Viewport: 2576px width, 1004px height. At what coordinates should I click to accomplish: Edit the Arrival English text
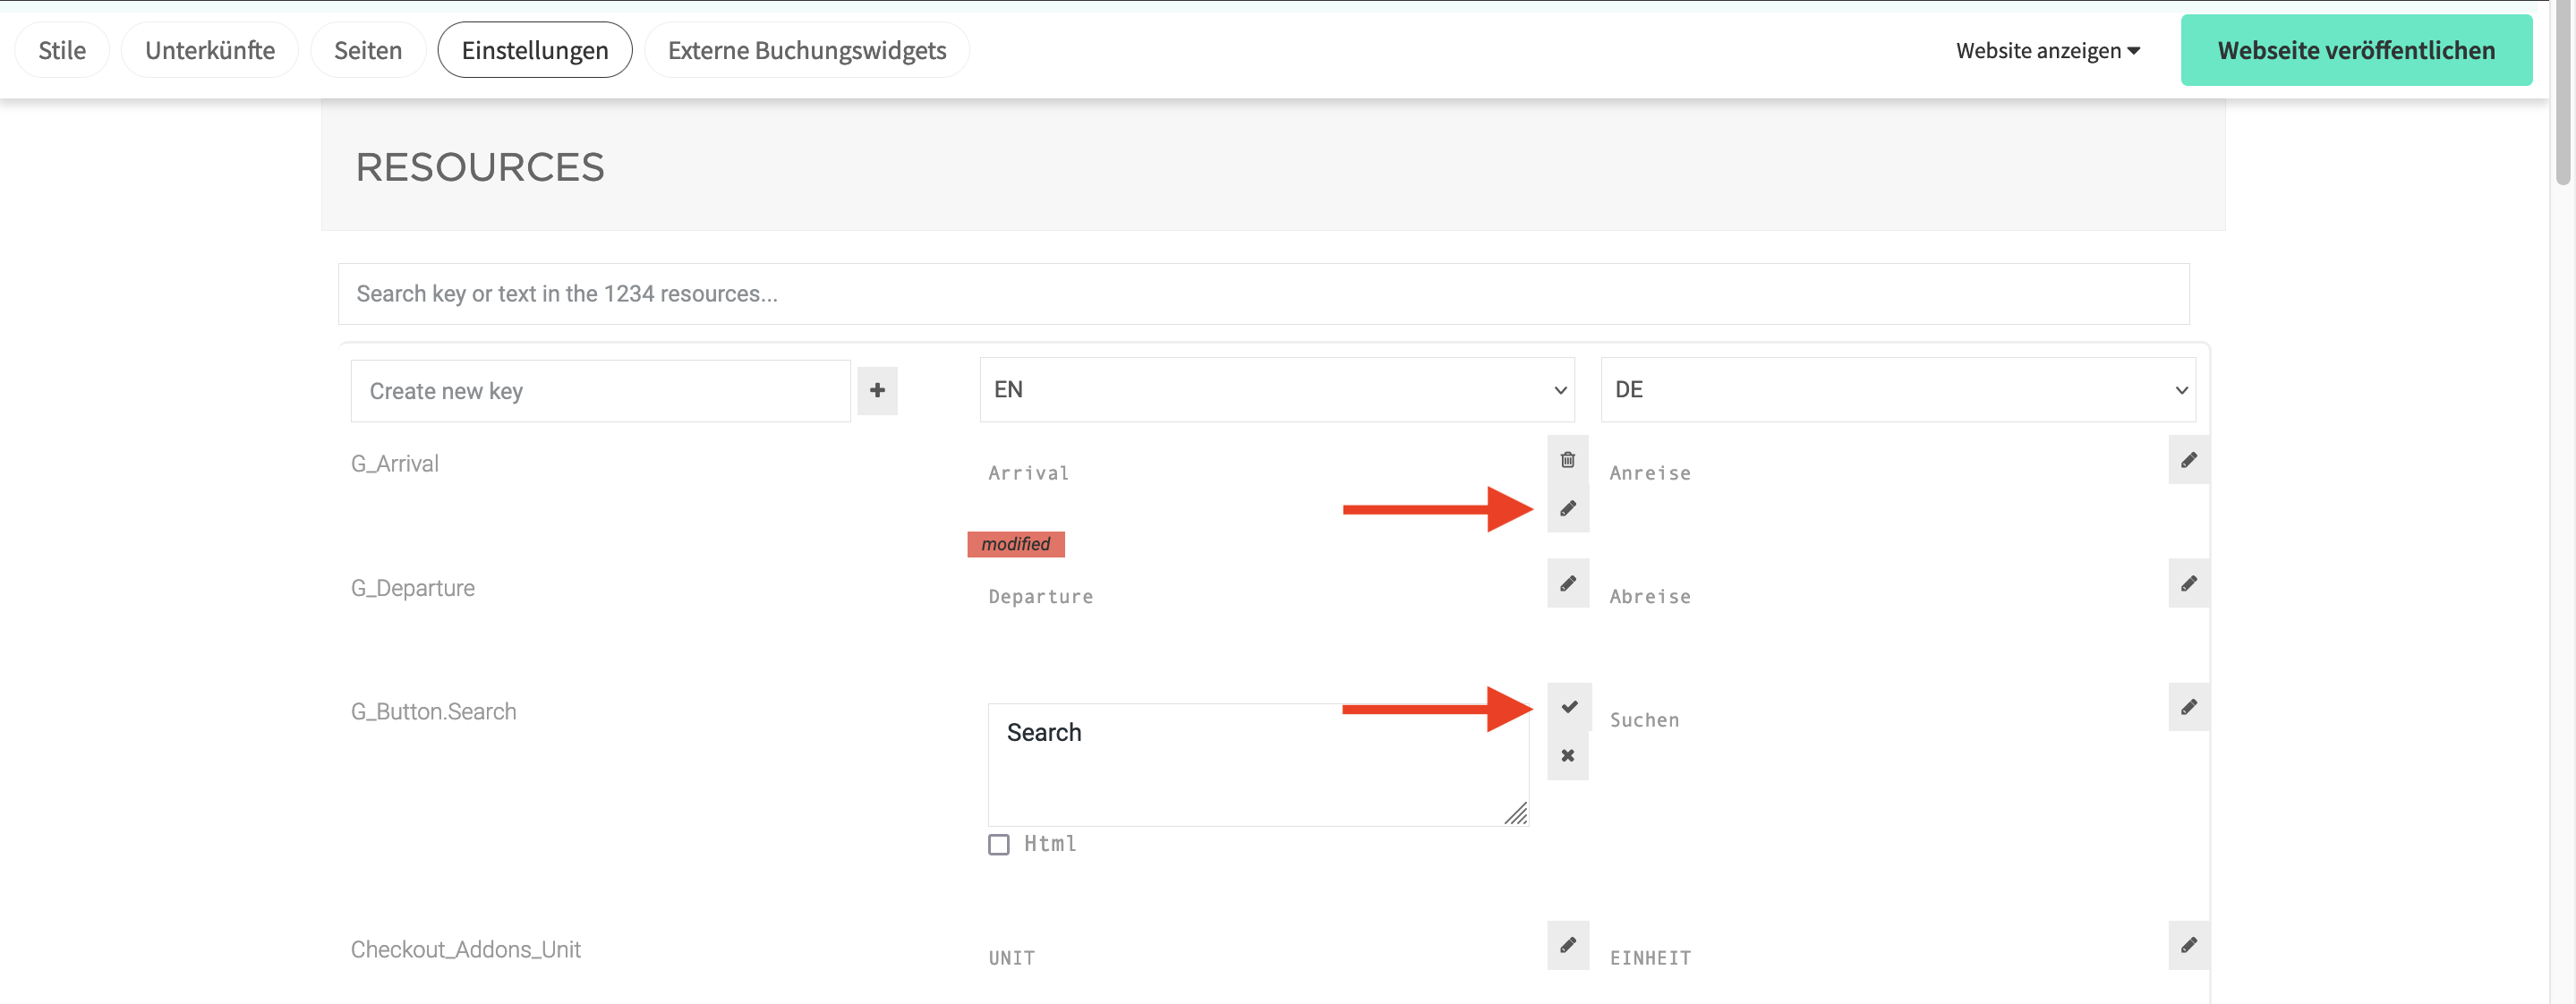[x=1567, y=508]
